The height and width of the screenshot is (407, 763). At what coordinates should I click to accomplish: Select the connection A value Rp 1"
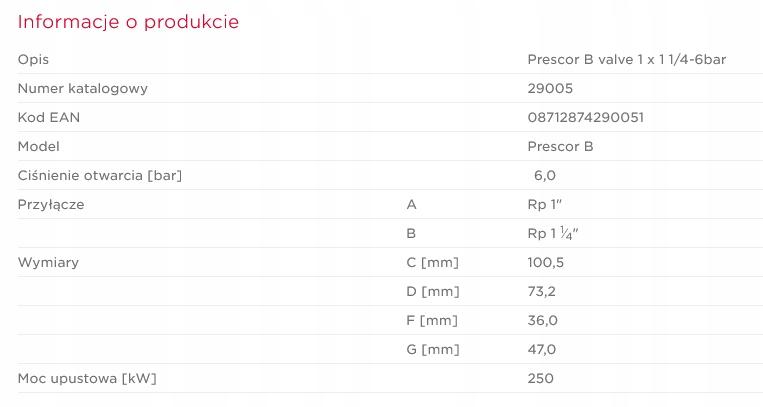click(x=548, y=204)
